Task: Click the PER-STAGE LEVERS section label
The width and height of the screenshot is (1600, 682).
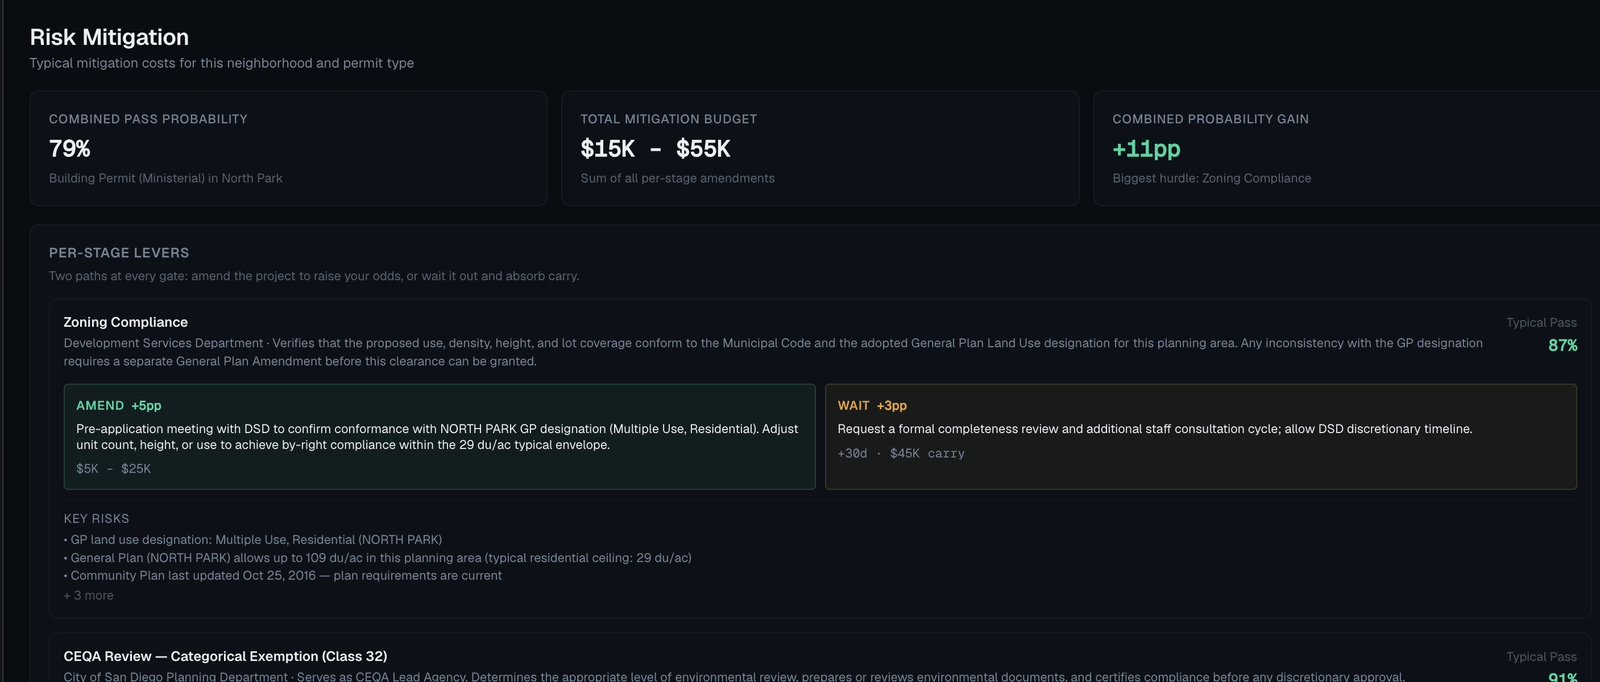Action: [x=119, y=253]
